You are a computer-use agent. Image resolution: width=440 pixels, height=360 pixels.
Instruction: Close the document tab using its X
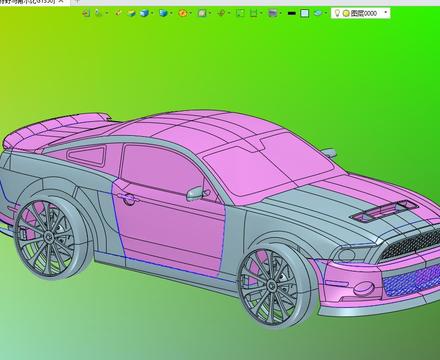(x=61, y=1)
